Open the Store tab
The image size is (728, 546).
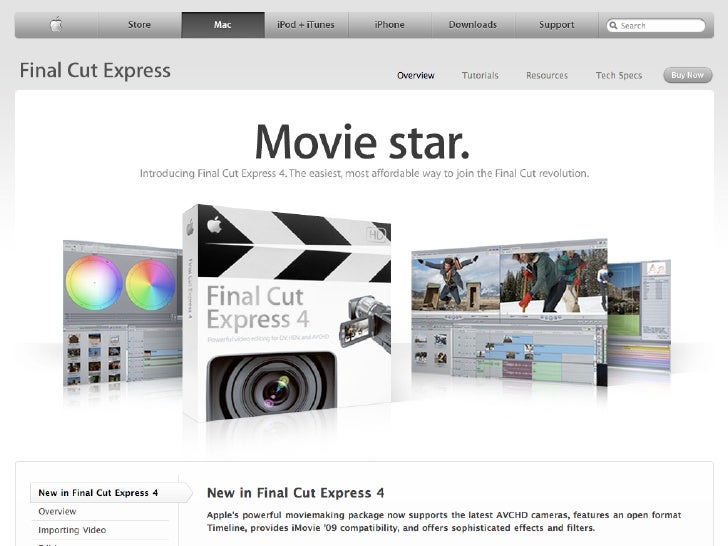pyautogui.click(x=139, y=25)
